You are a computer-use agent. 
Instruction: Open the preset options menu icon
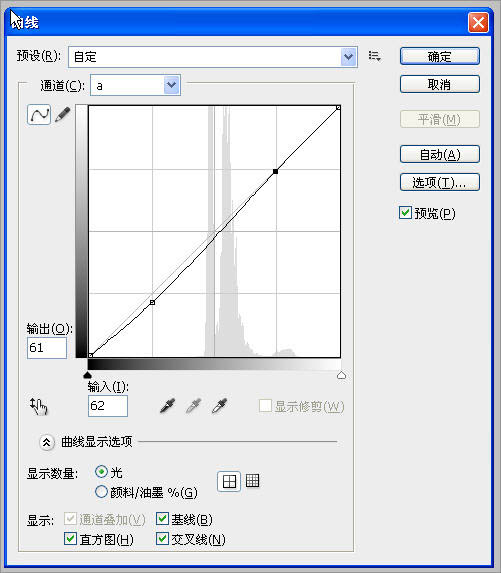[375, 56]
